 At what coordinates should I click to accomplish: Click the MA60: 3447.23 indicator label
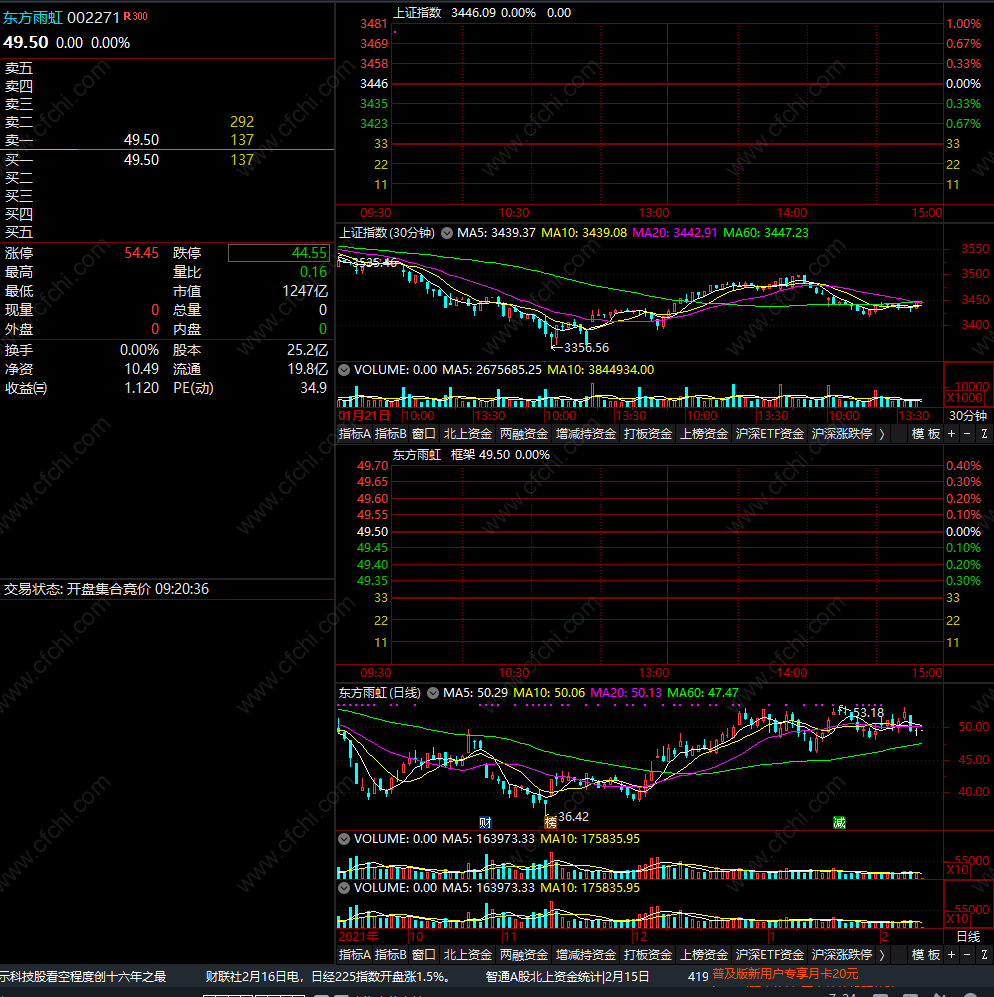tap(766, 233)
